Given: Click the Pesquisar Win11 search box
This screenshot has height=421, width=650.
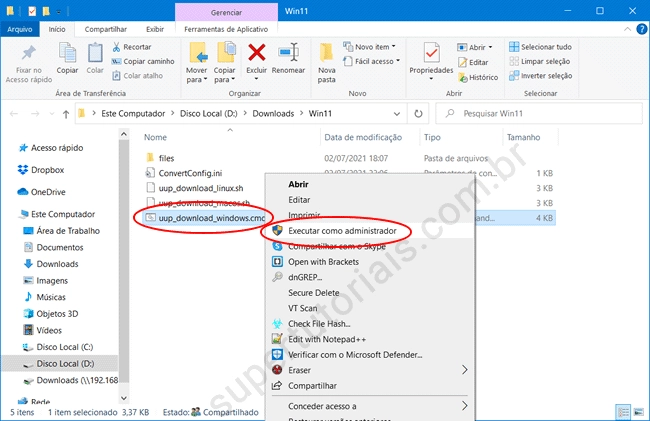Looking at the screenshot, I should click(539, 114).
